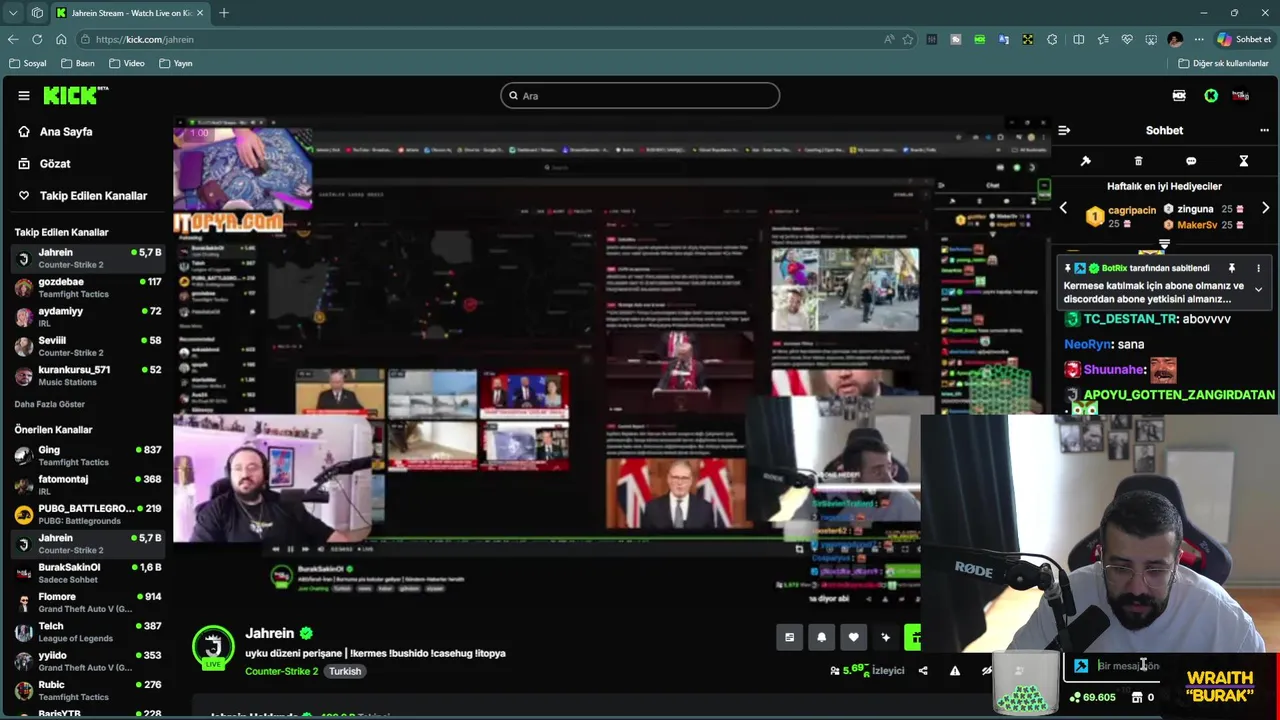This screenshot has width=1280, height=720.
Task: Click the speech bubble icon in chat toolbar
Action: tap(1191, 161)
